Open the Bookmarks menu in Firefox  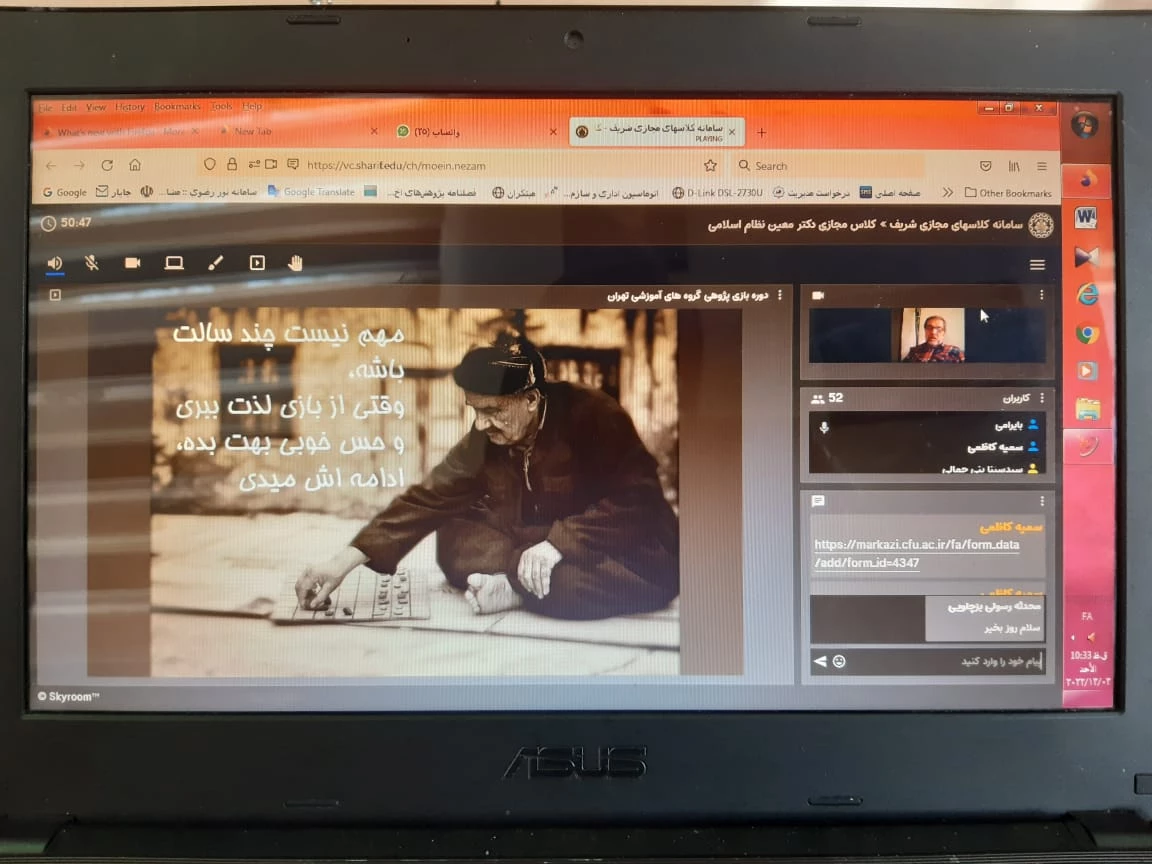177,107
